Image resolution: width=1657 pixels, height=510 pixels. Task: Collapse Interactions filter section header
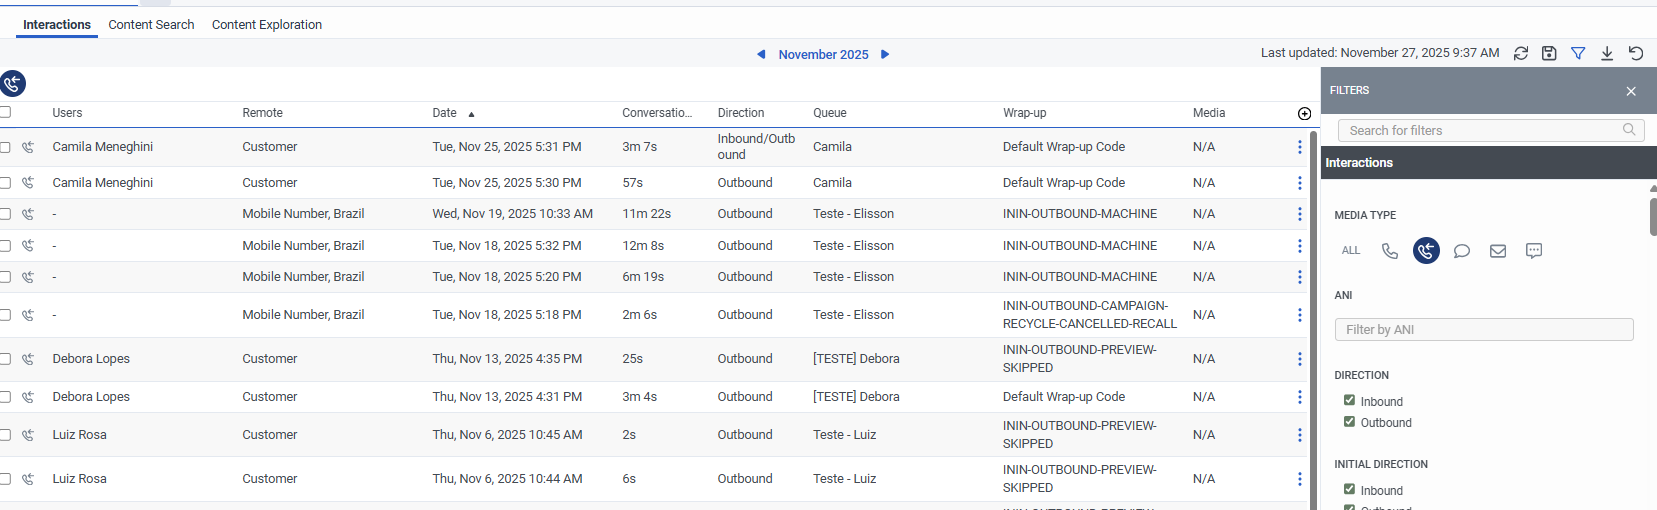coord(1488,163)
